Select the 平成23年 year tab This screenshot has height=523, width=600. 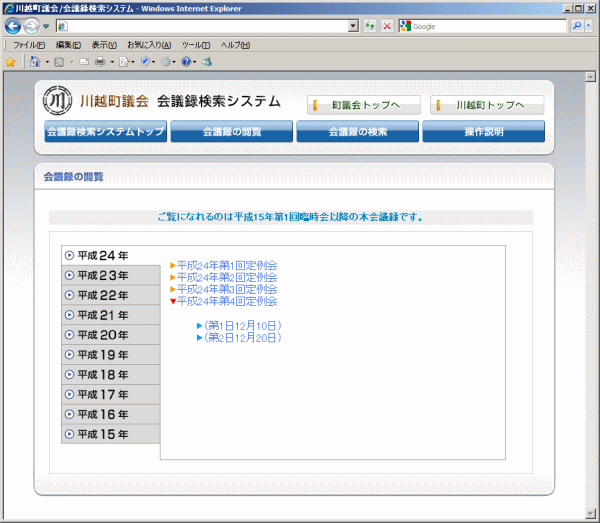111,275
